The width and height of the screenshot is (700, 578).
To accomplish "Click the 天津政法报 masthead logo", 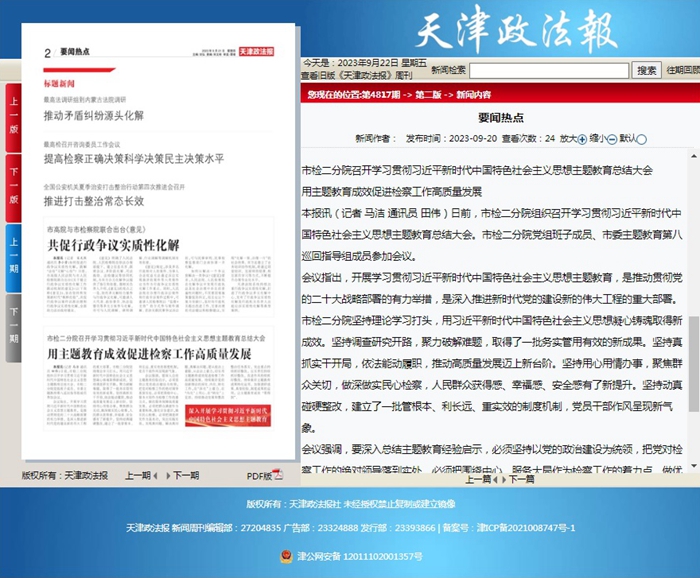I will coord(517,29).
